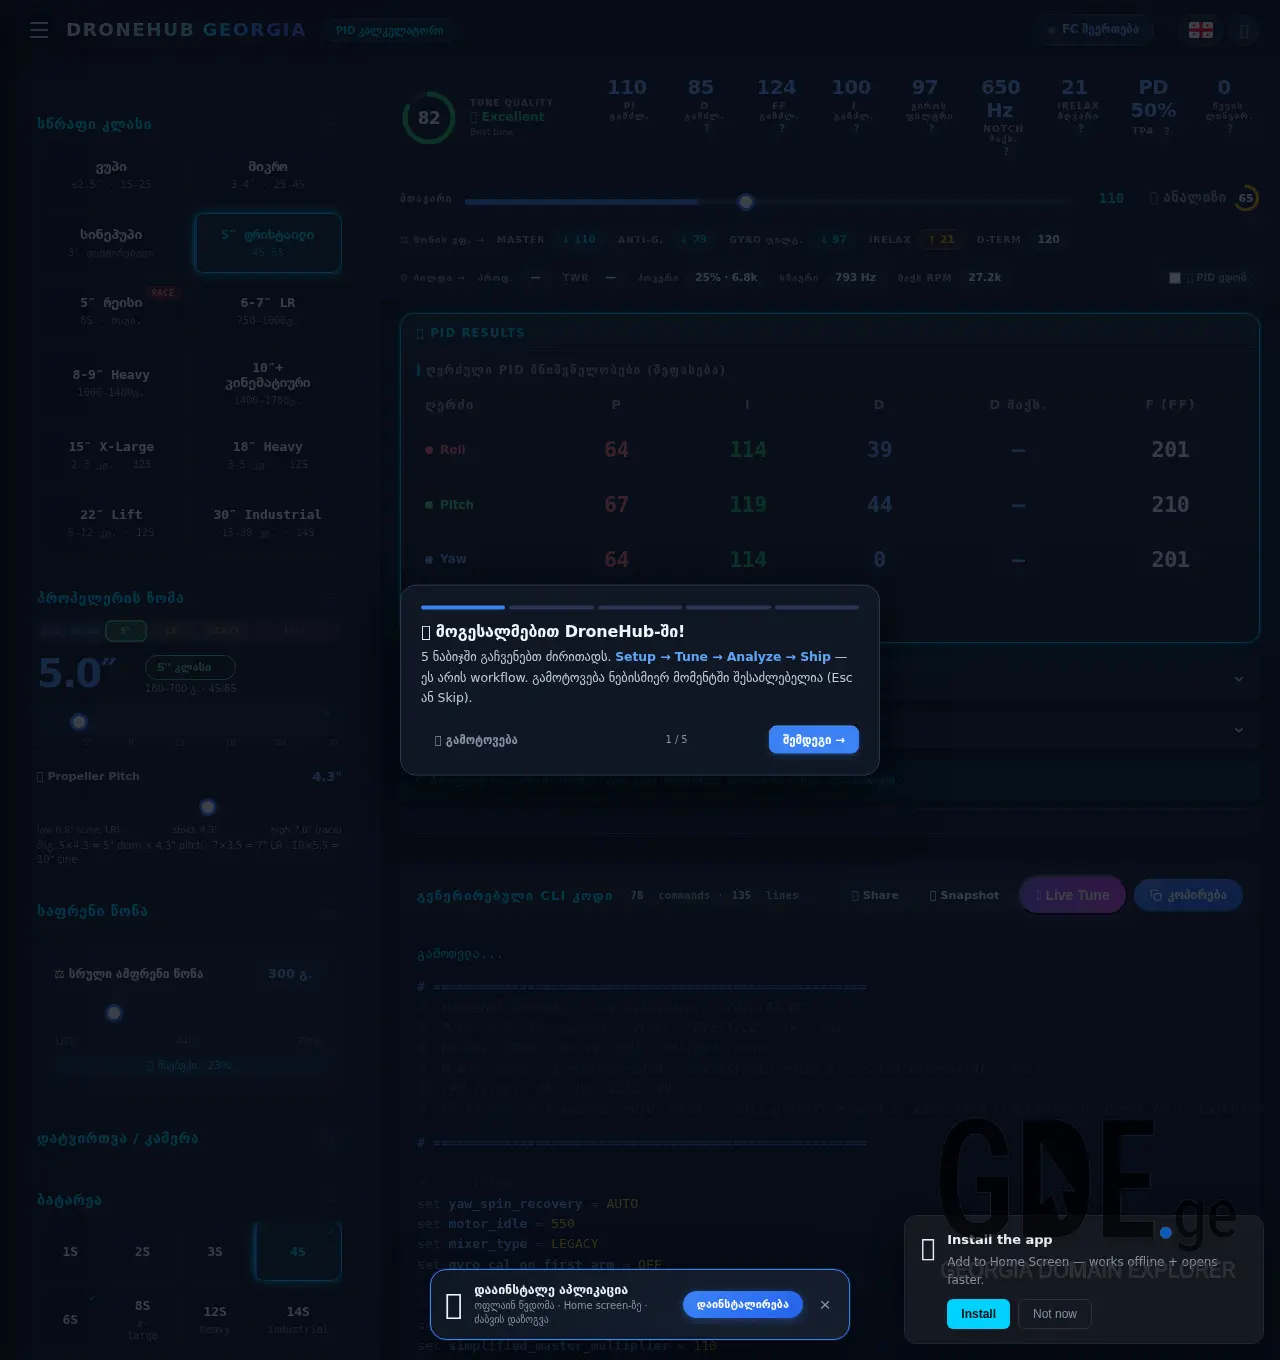Select the 10″+ კინემატიკური frame class

click(268, 382)
